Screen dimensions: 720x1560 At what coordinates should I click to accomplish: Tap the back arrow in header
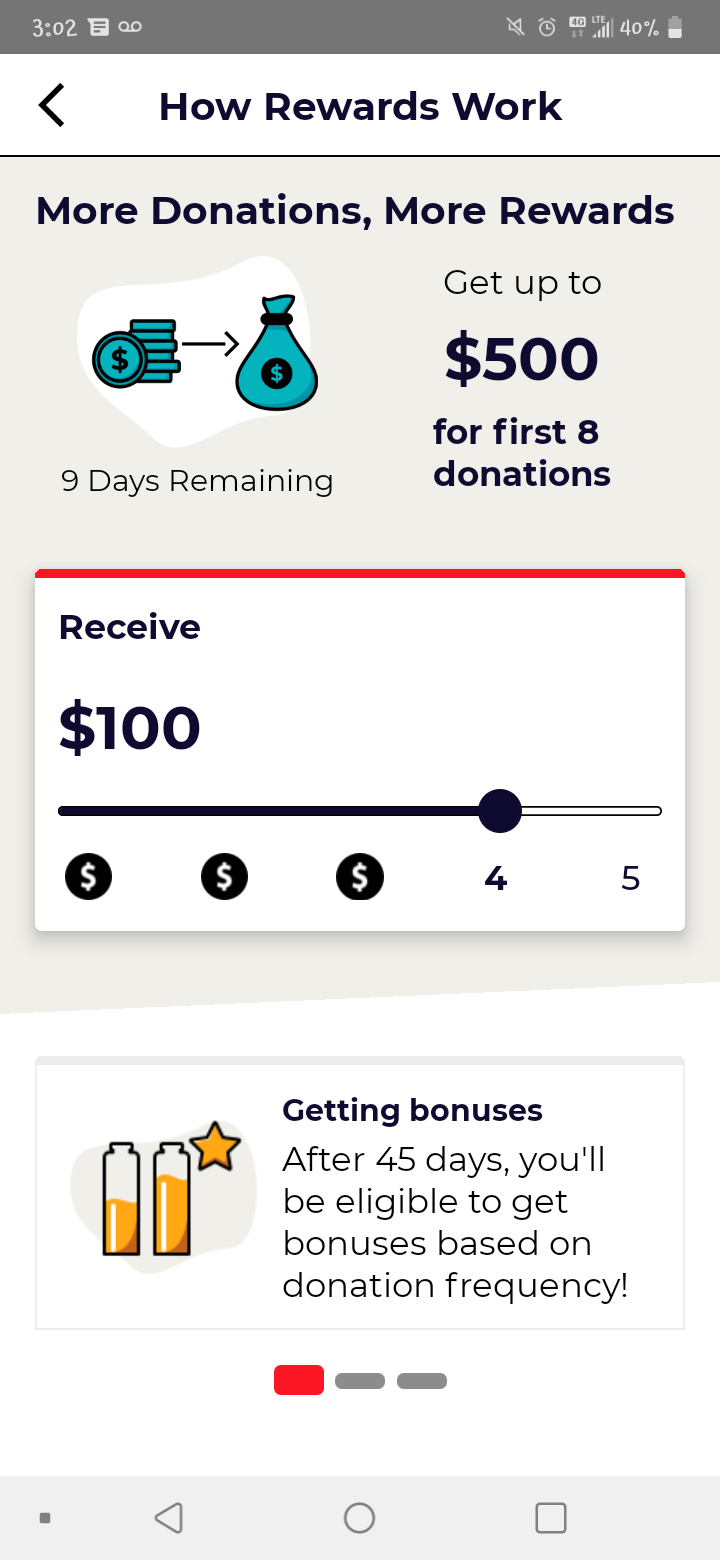(52, 106)
